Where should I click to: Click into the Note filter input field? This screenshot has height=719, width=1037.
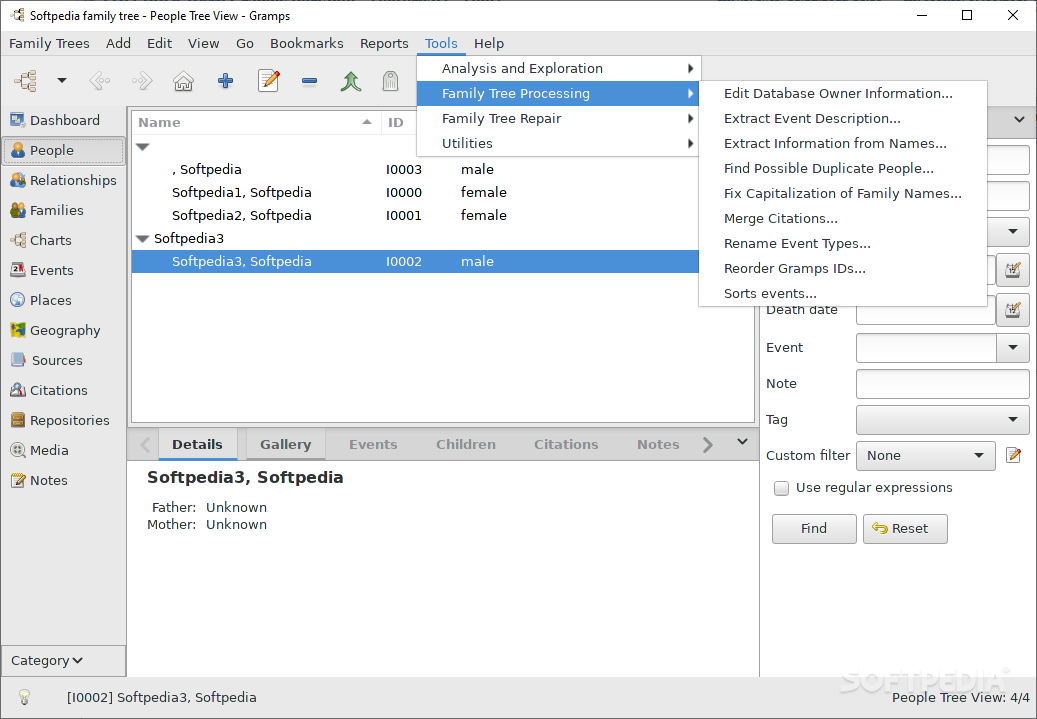pyautogui.click(x=942, y=384)
